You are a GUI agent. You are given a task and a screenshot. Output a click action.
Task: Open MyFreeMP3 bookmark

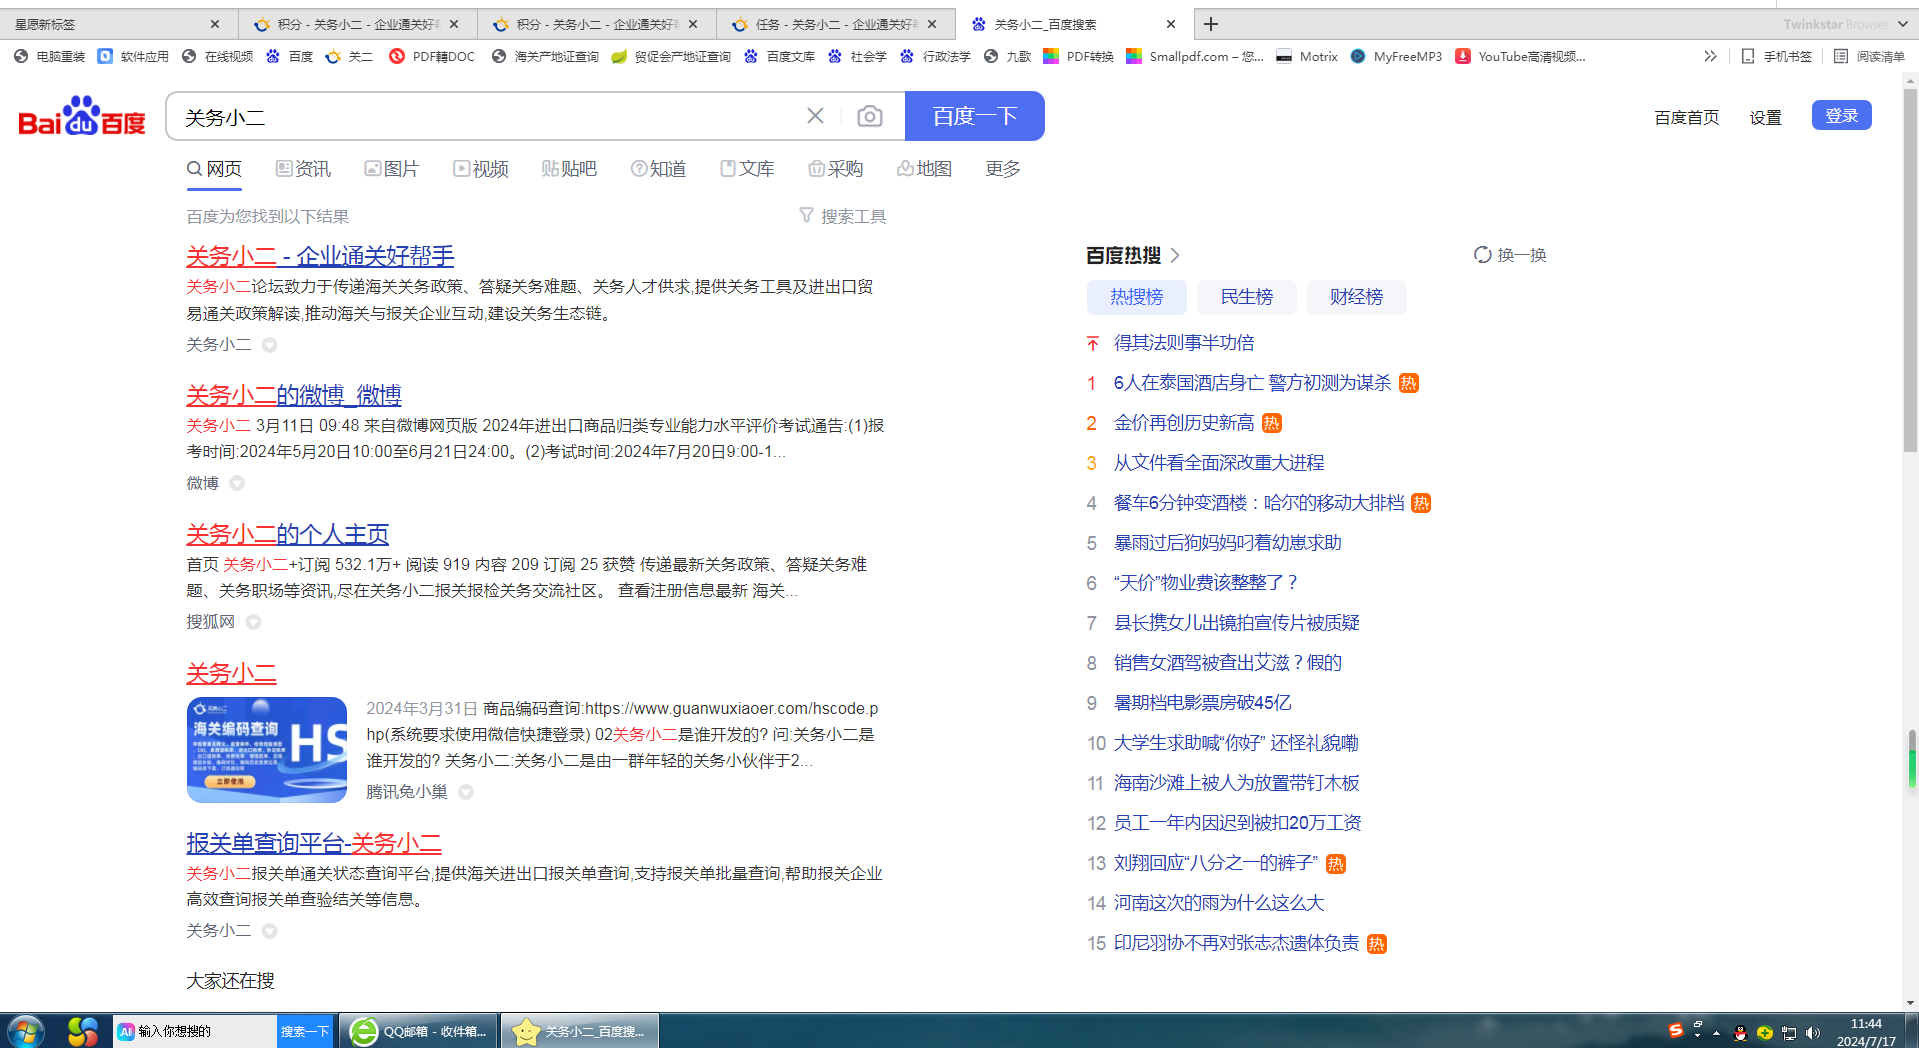click(x=1396, y=57)
